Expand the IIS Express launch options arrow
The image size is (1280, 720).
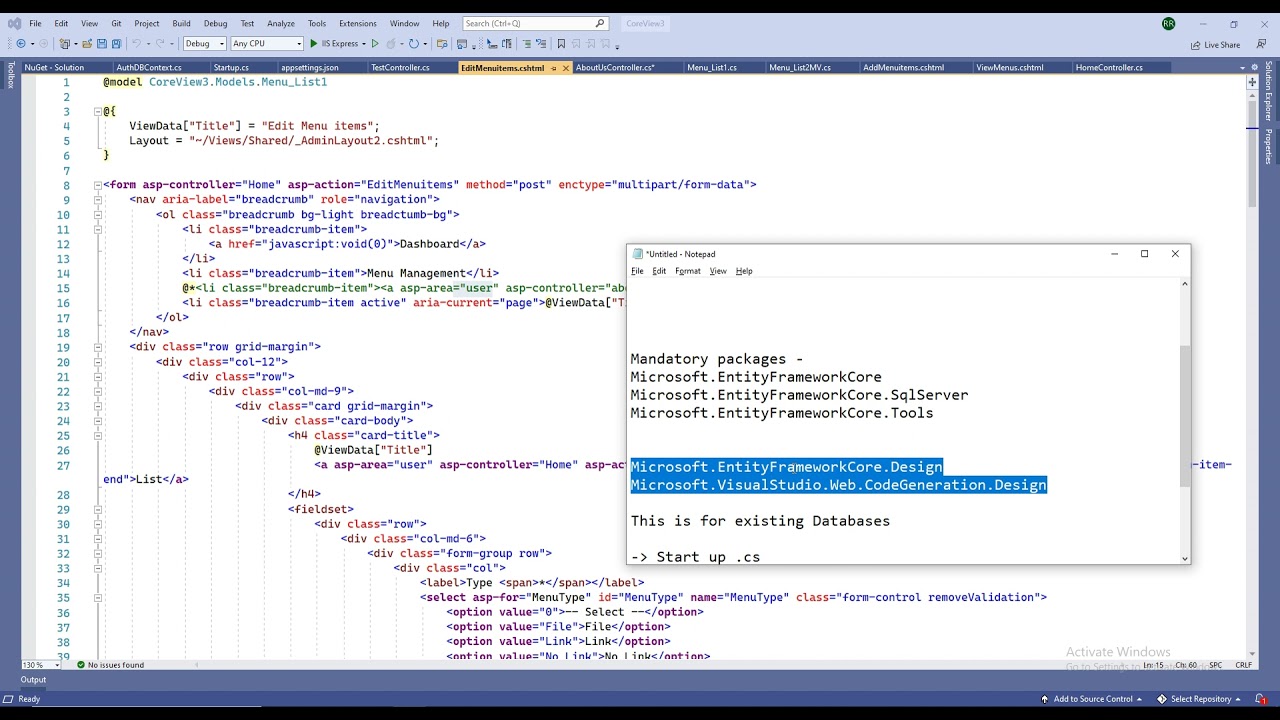tap(364, 44)
